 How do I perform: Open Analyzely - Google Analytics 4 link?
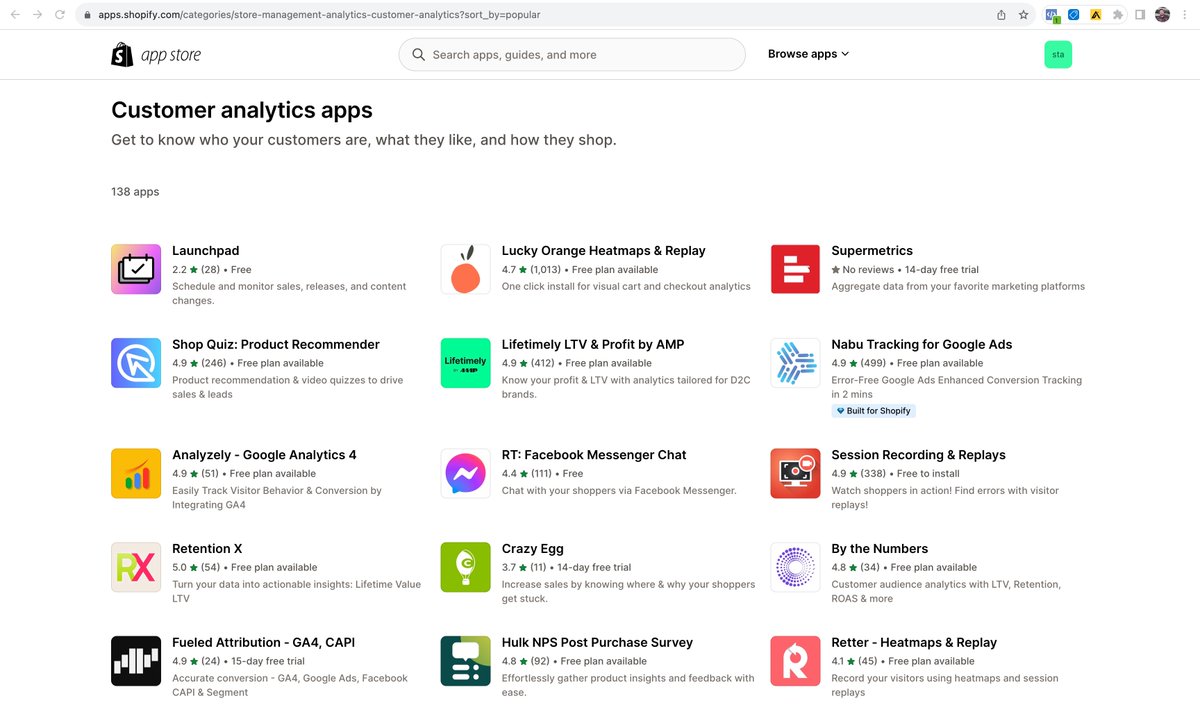click(264, 455)
